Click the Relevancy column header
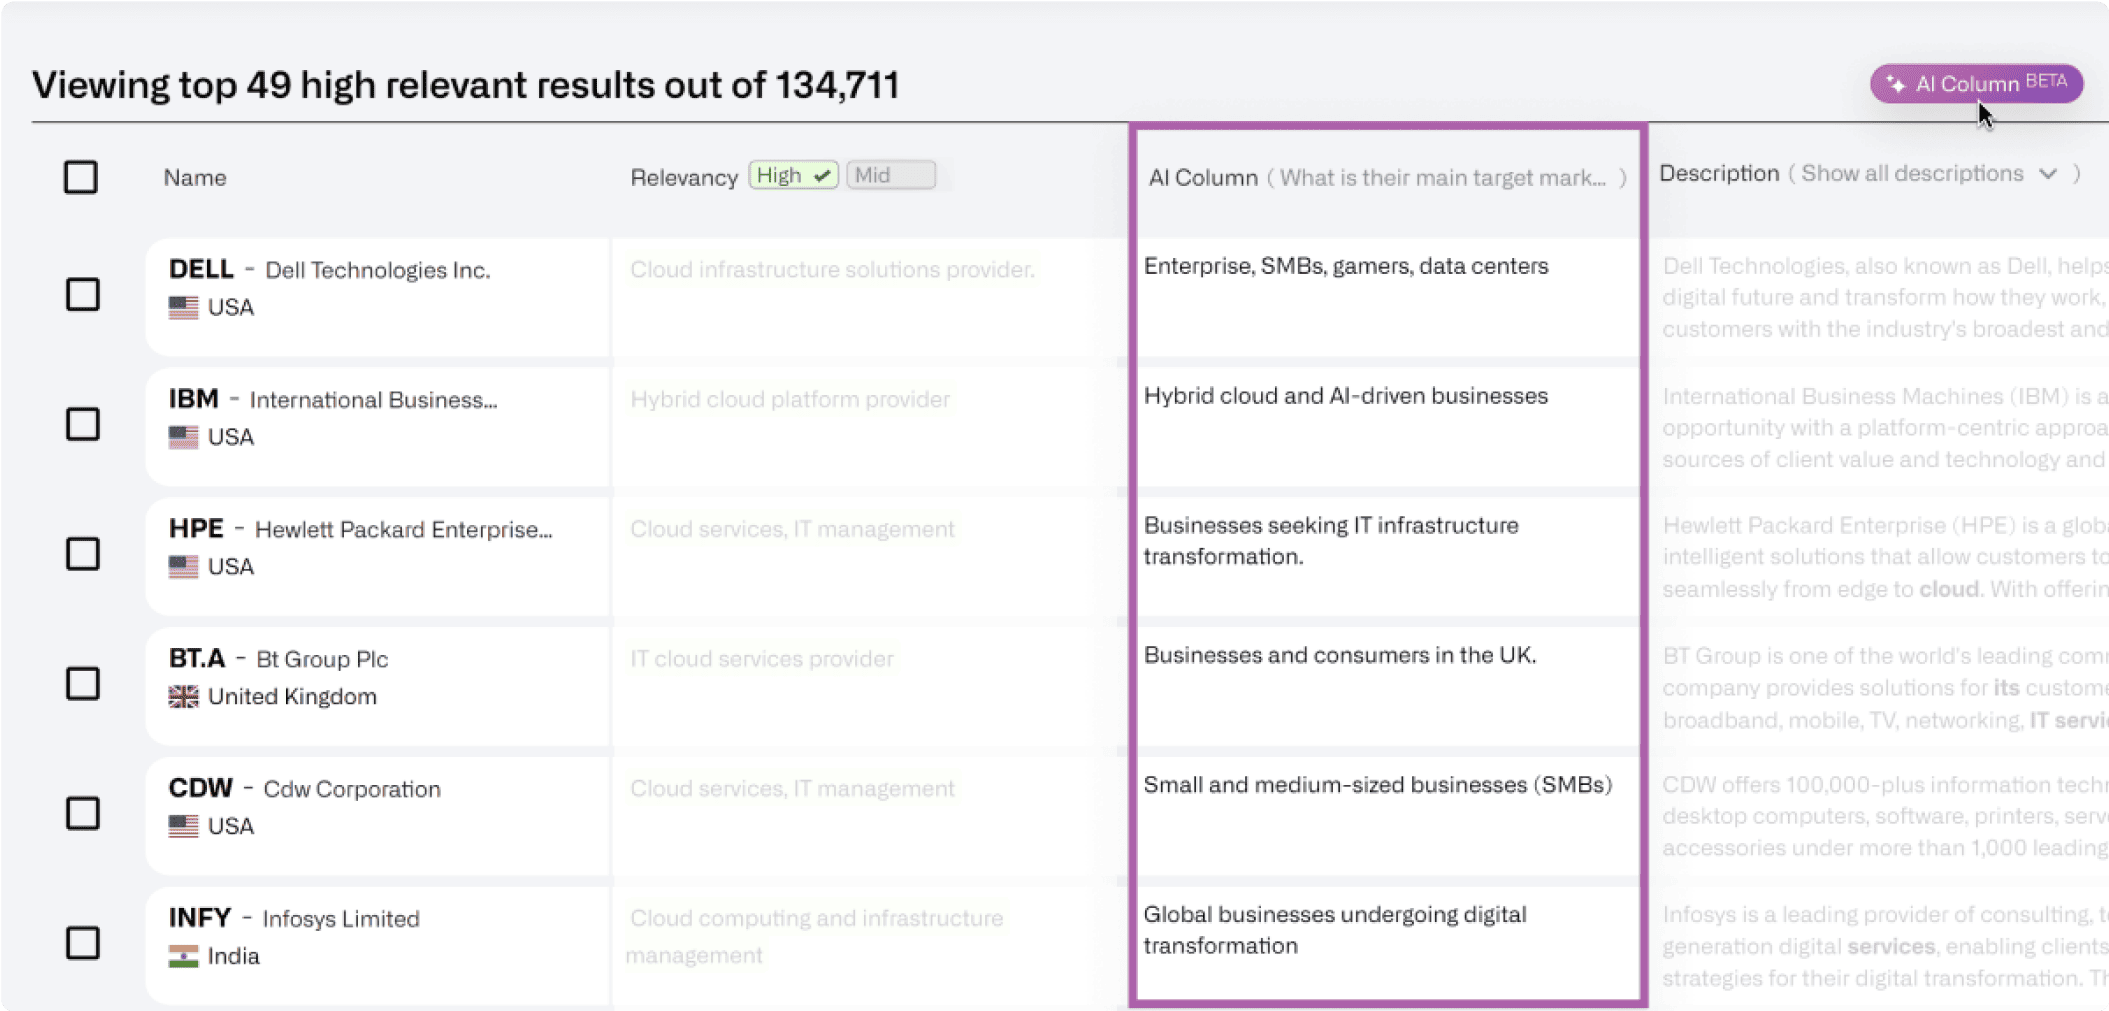The height and width of the screenshot is (1011, 2109). 684,178
